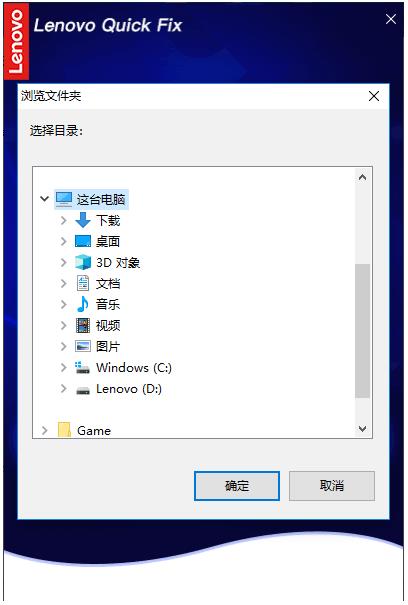Screen dimensions: 408x605
Task: Click the 这台电脑 computer icon
Action: (64, 199)
